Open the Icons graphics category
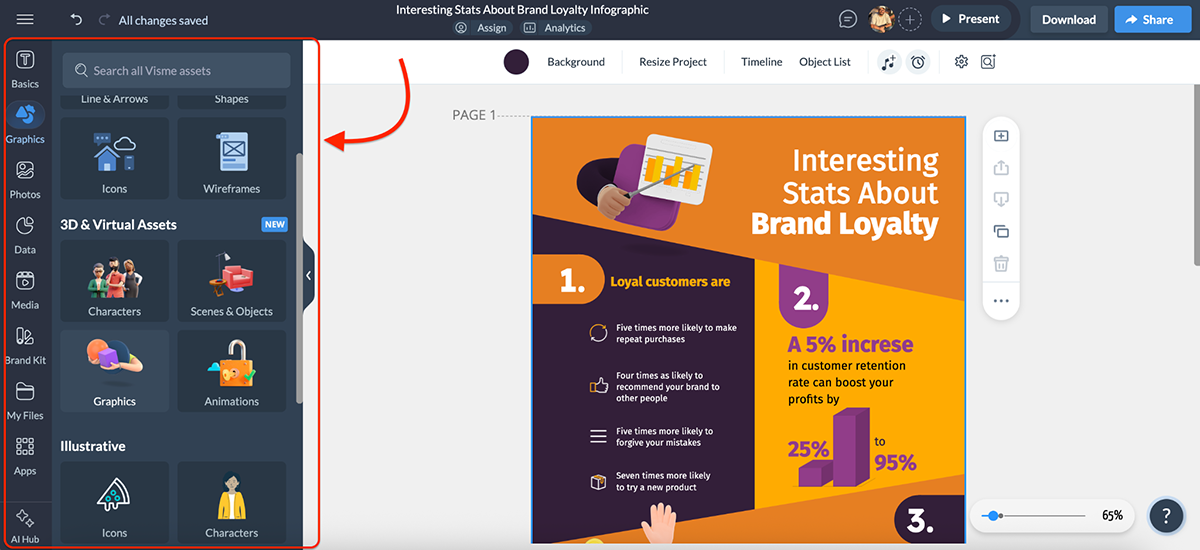1200x550 pixels. click(115, 158)
